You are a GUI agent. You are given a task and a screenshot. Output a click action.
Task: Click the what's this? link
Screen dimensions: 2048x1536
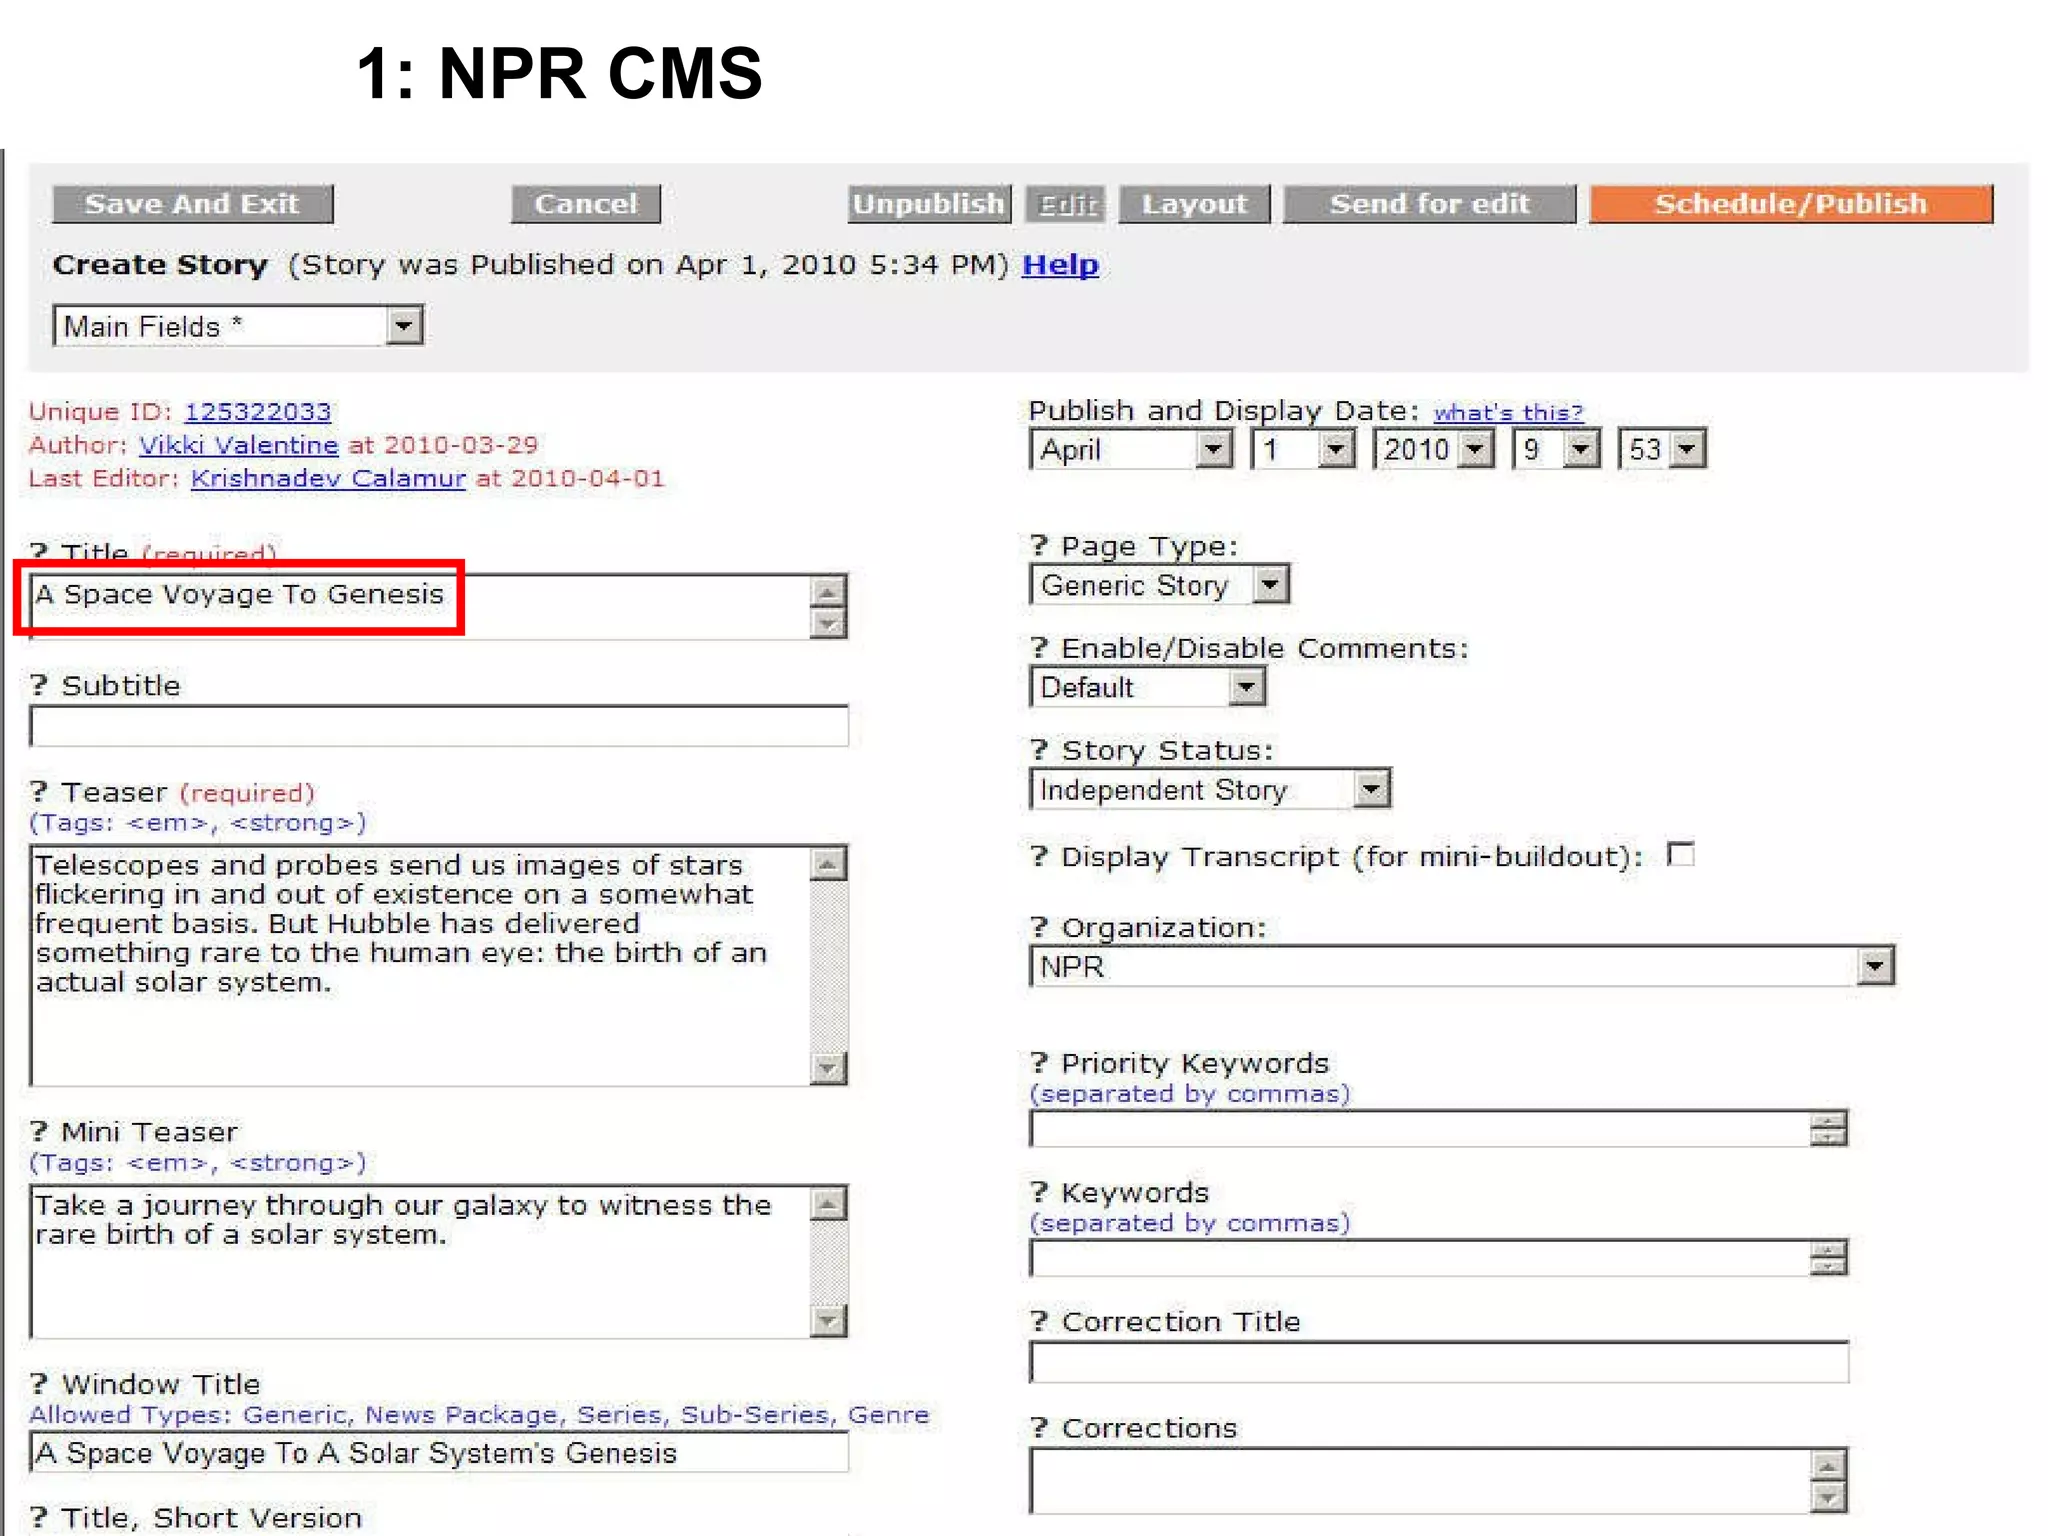(x=1508, y=412)
